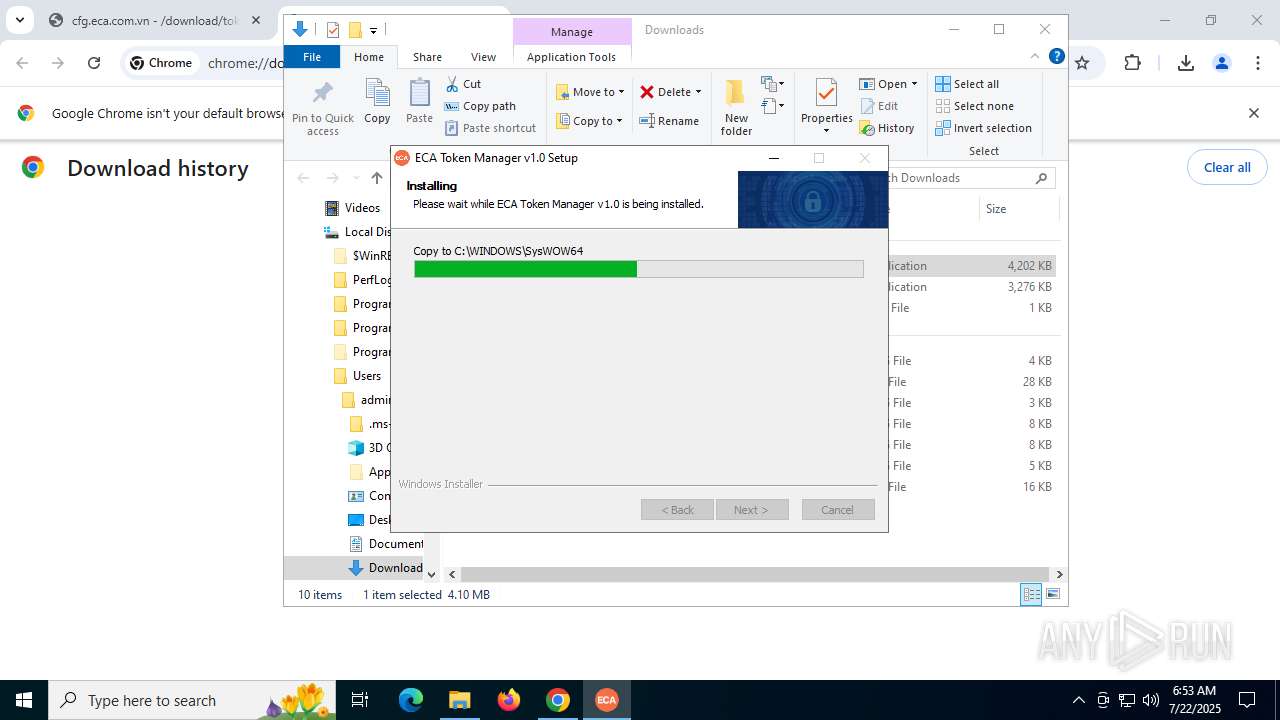
Task: Click Cancel in ECA setup
Action: [x=838, y=510]
